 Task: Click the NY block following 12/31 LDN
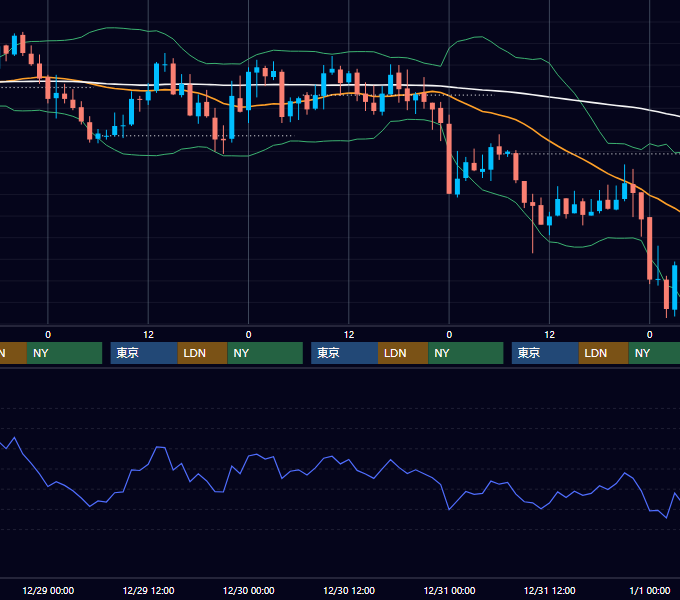(x=654, y=353)
